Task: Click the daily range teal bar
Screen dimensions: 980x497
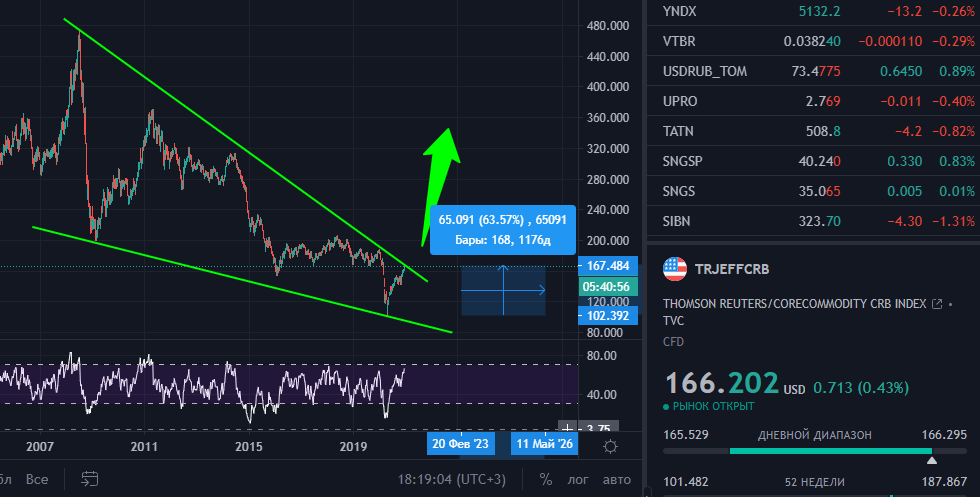Action: [831, 451]
